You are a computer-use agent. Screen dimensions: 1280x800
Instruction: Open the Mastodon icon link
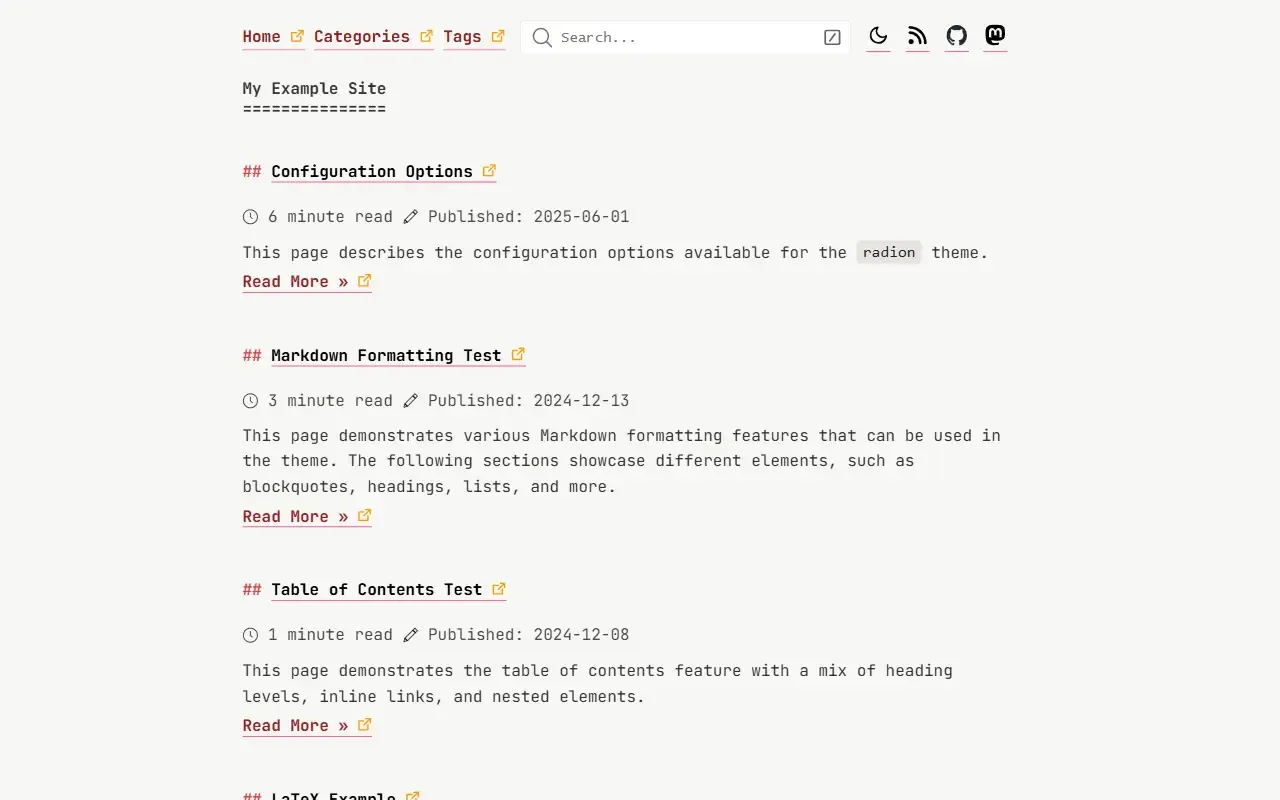[995, 36]
